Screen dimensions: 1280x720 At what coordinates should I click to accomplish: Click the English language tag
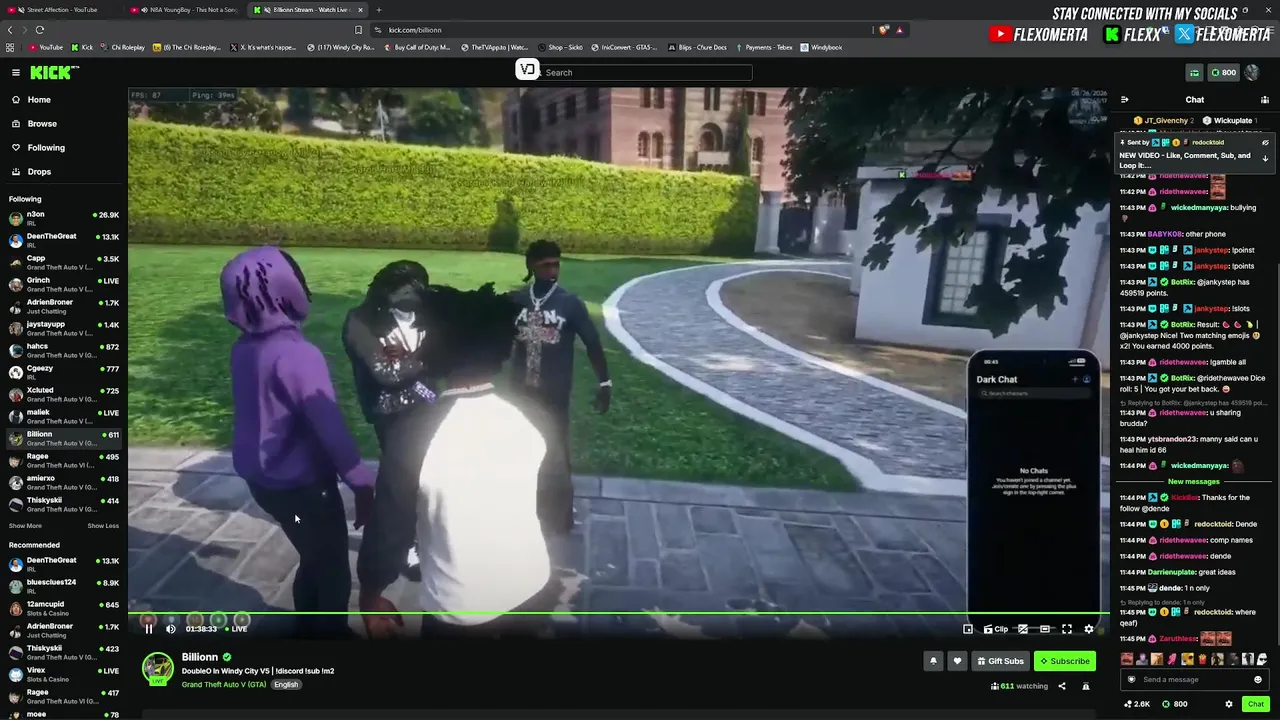pos(286,685)
